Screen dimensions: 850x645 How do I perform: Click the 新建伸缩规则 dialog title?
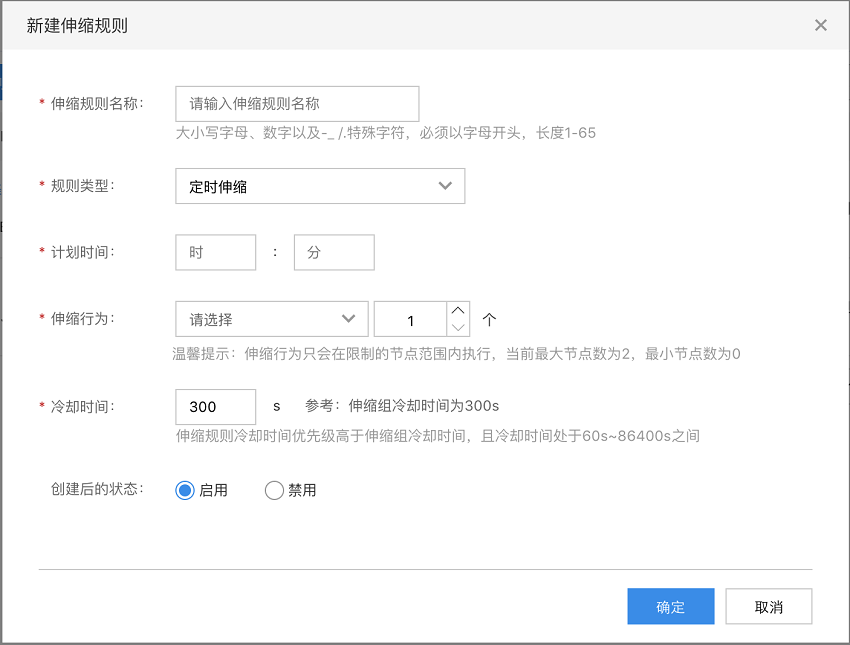point(77,25)
